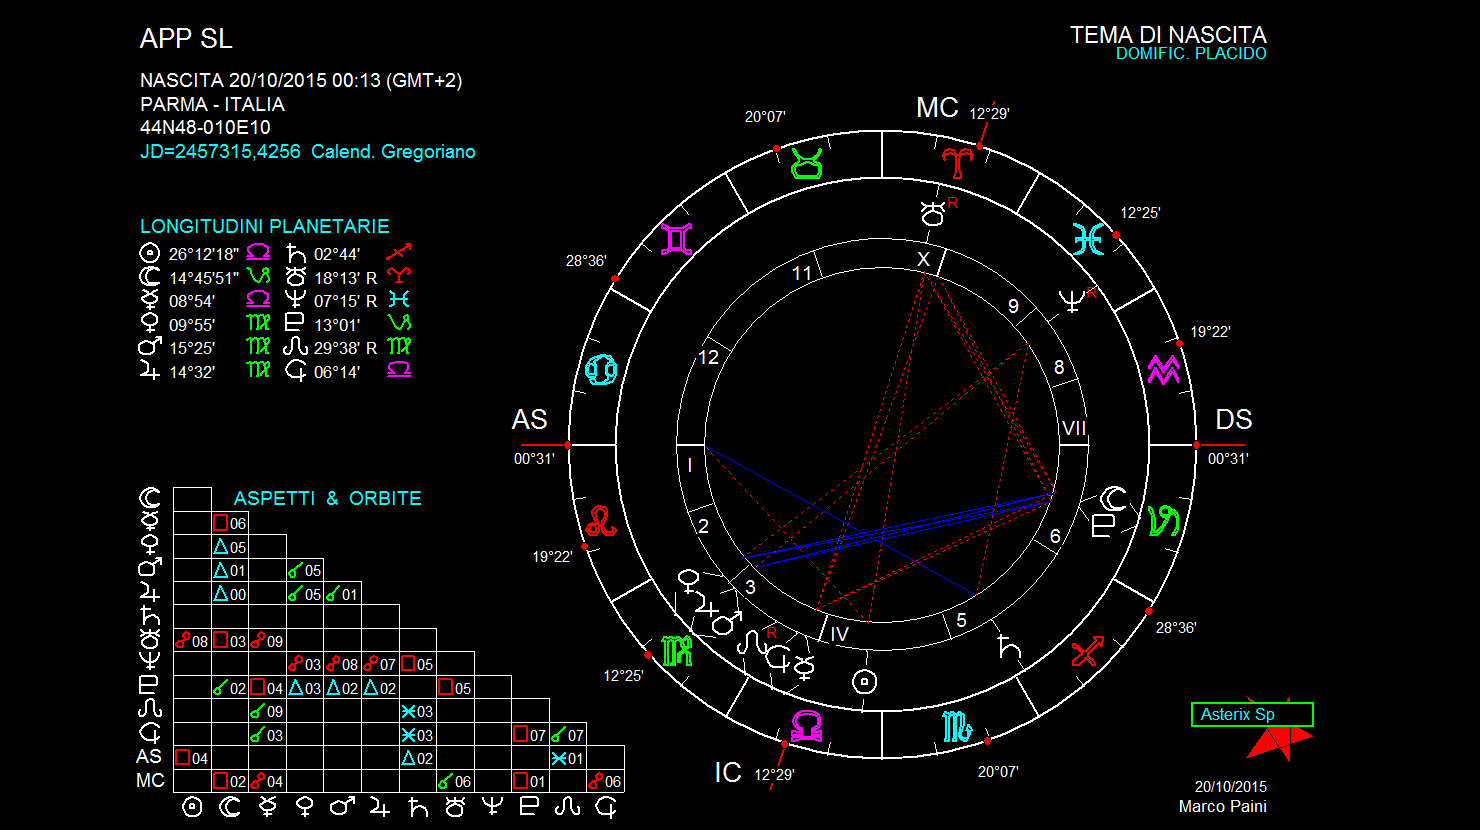Viewport: 1480px width, 830px height.
Task: Select the magenta Aquarius symbol on the wheel
Action: pyautogui.click(x=1163, y=369)
